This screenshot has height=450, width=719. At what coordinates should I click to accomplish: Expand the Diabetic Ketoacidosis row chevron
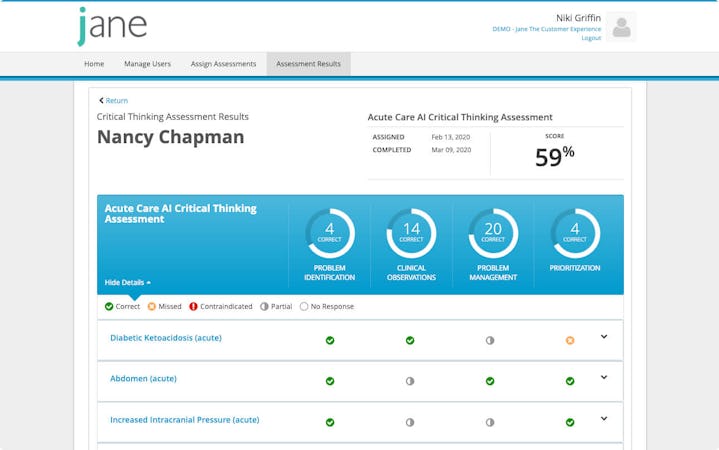tap(604, 337)
